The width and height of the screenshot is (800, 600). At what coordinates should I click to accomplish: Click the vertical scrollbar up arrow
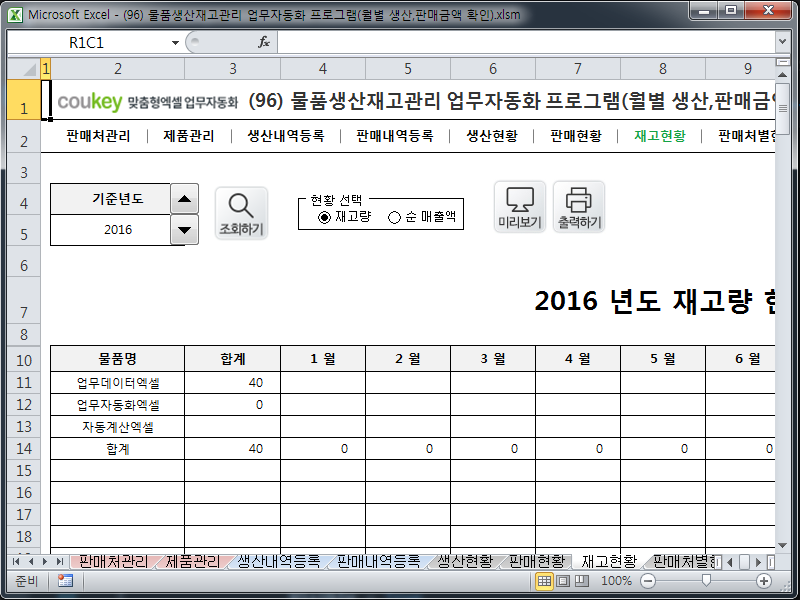pyautogui.click(x=783, y=74)
